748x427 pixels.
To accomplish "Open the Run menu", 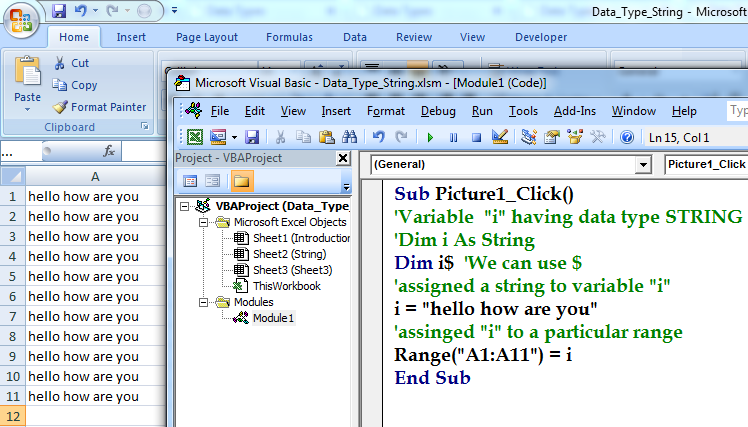I will [482, 111].
